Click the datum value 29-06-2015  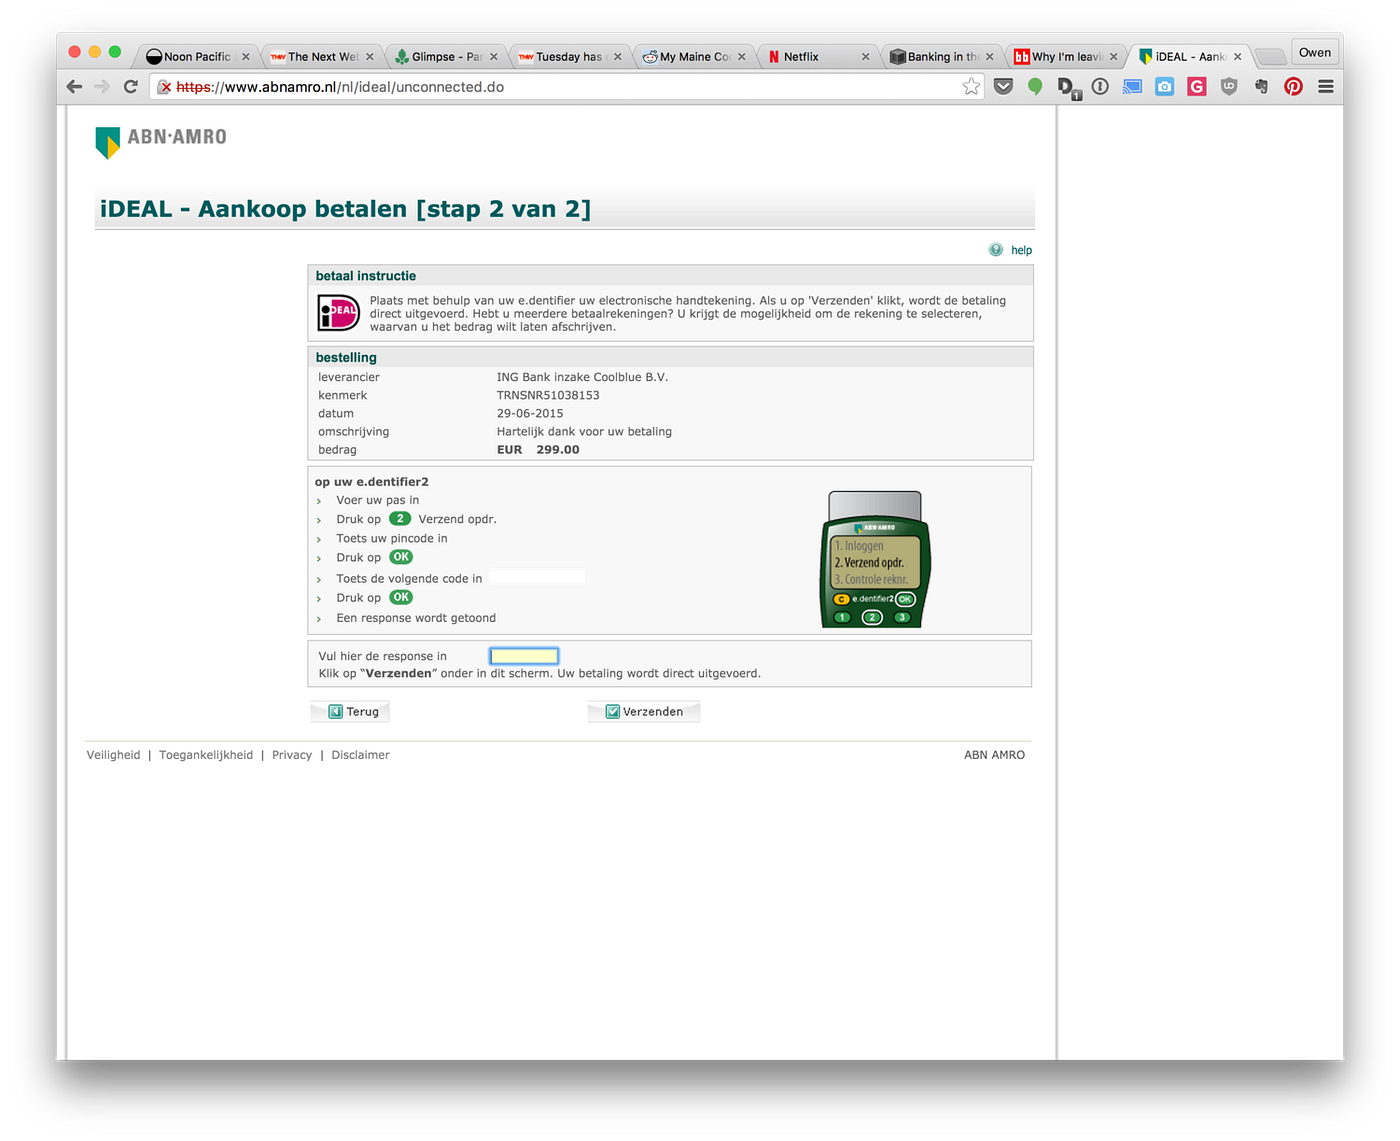pyautogui.click(x=530, y=413)
